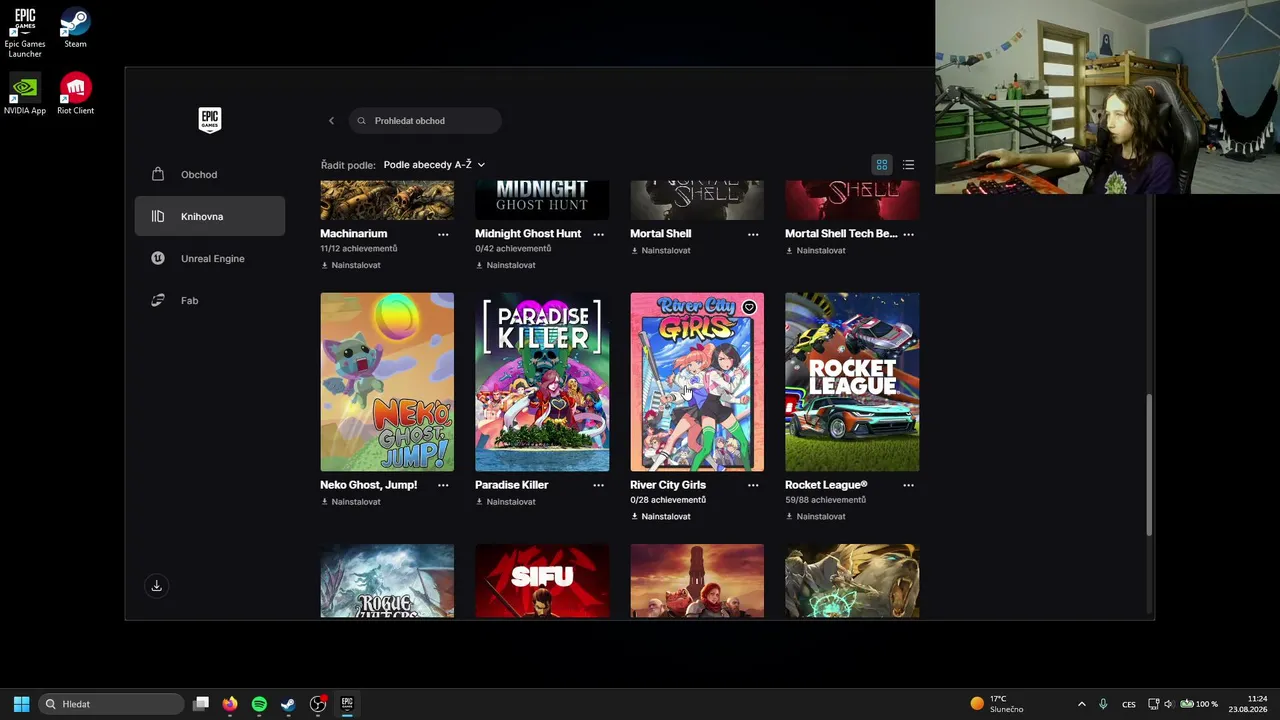
Task: Click Nainstalovat under Machinarium
Action: click(x=351, y=265)
